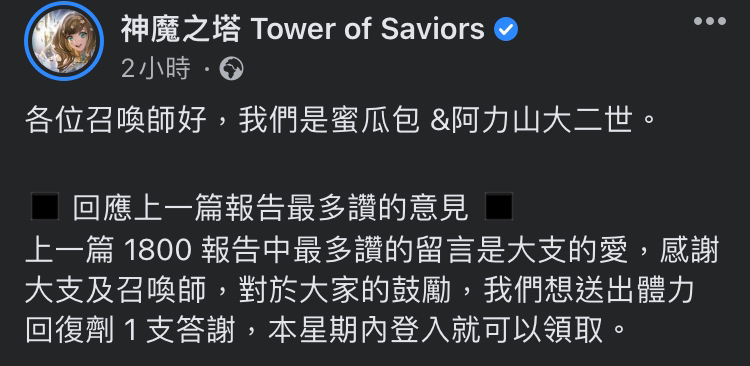Click the globe public privacy icon
Screen dimensions: 750x366
[x=232, y=69]
